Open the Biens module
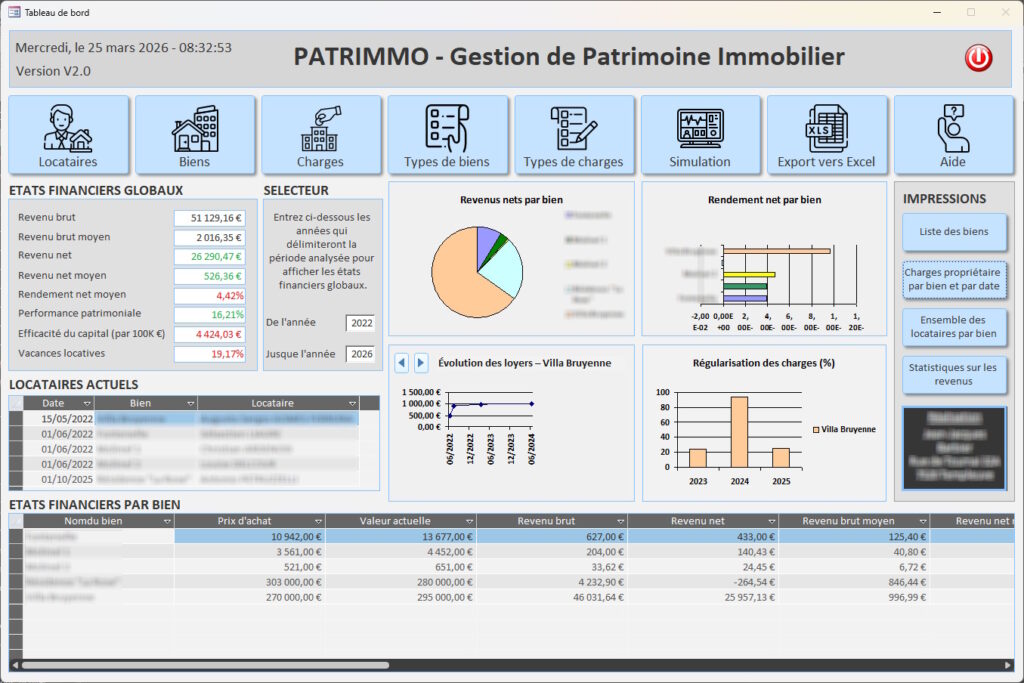This screenshot has height=683, width=1024. point(195,135)
